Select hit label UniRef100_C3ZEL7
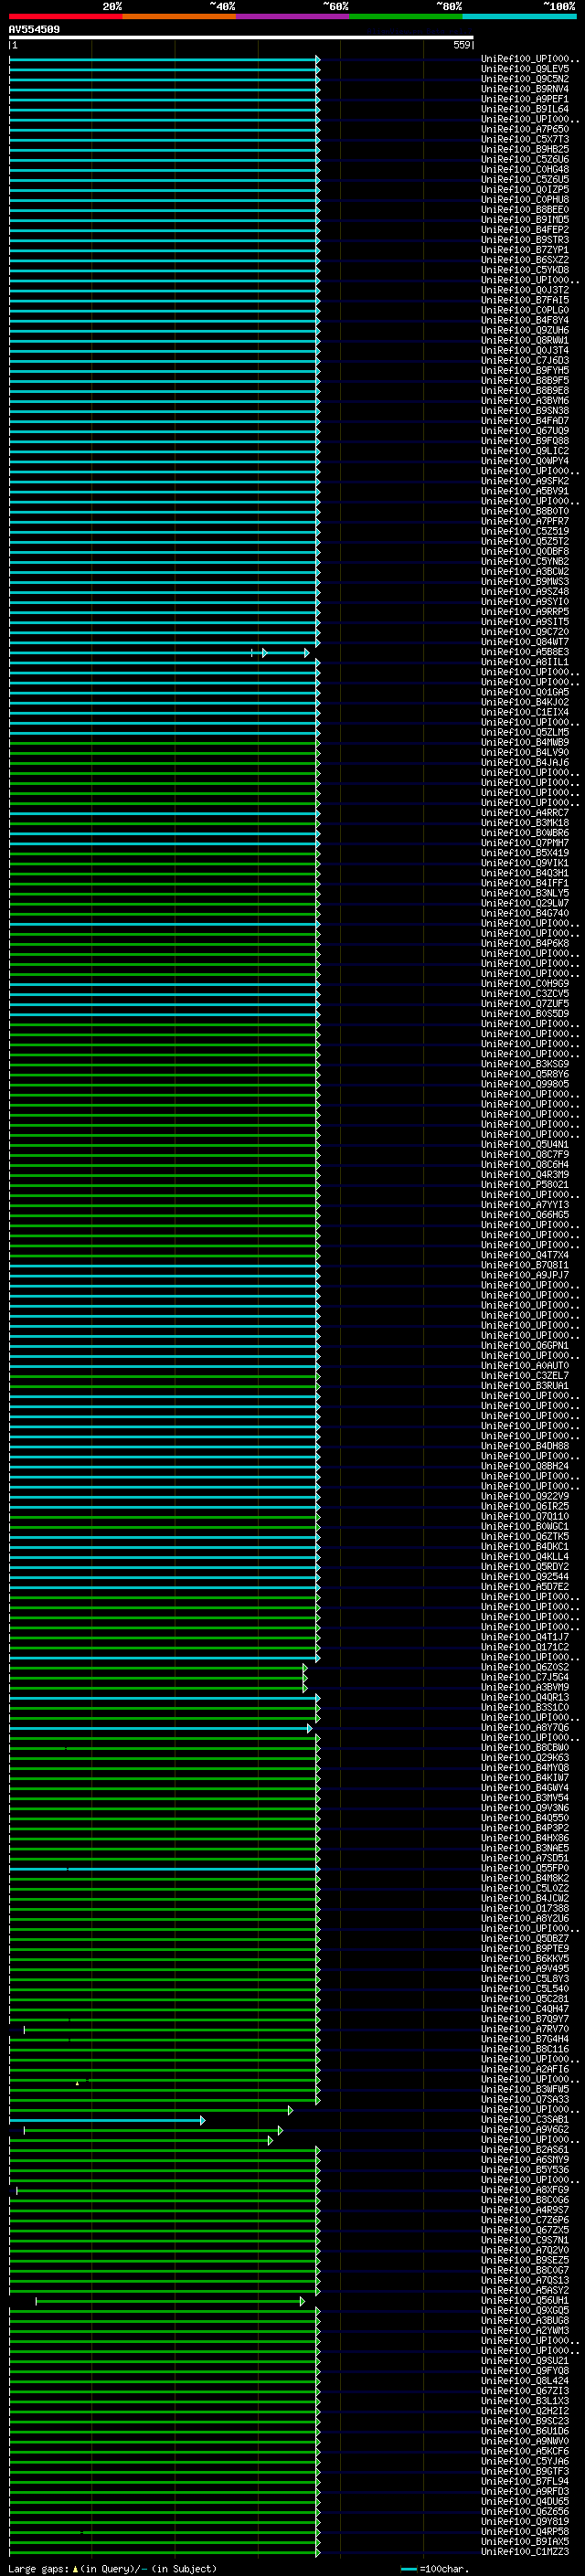 pos(524,1376)
